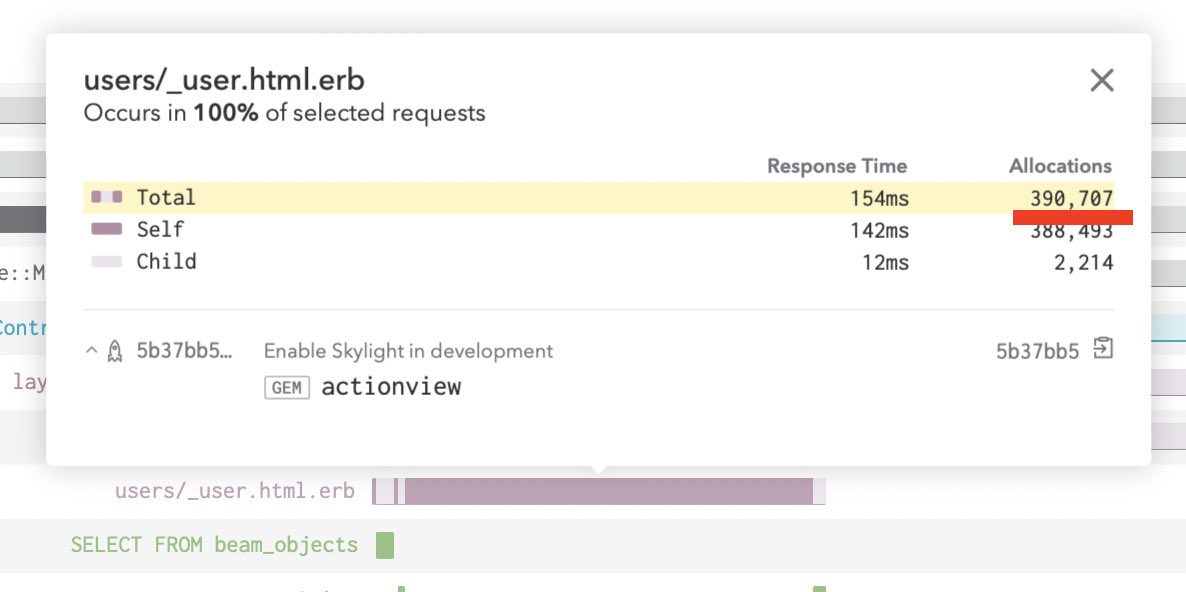Click the Response Time column header
The height and width of the screenshot is (592, 1186).
[837, 166]
